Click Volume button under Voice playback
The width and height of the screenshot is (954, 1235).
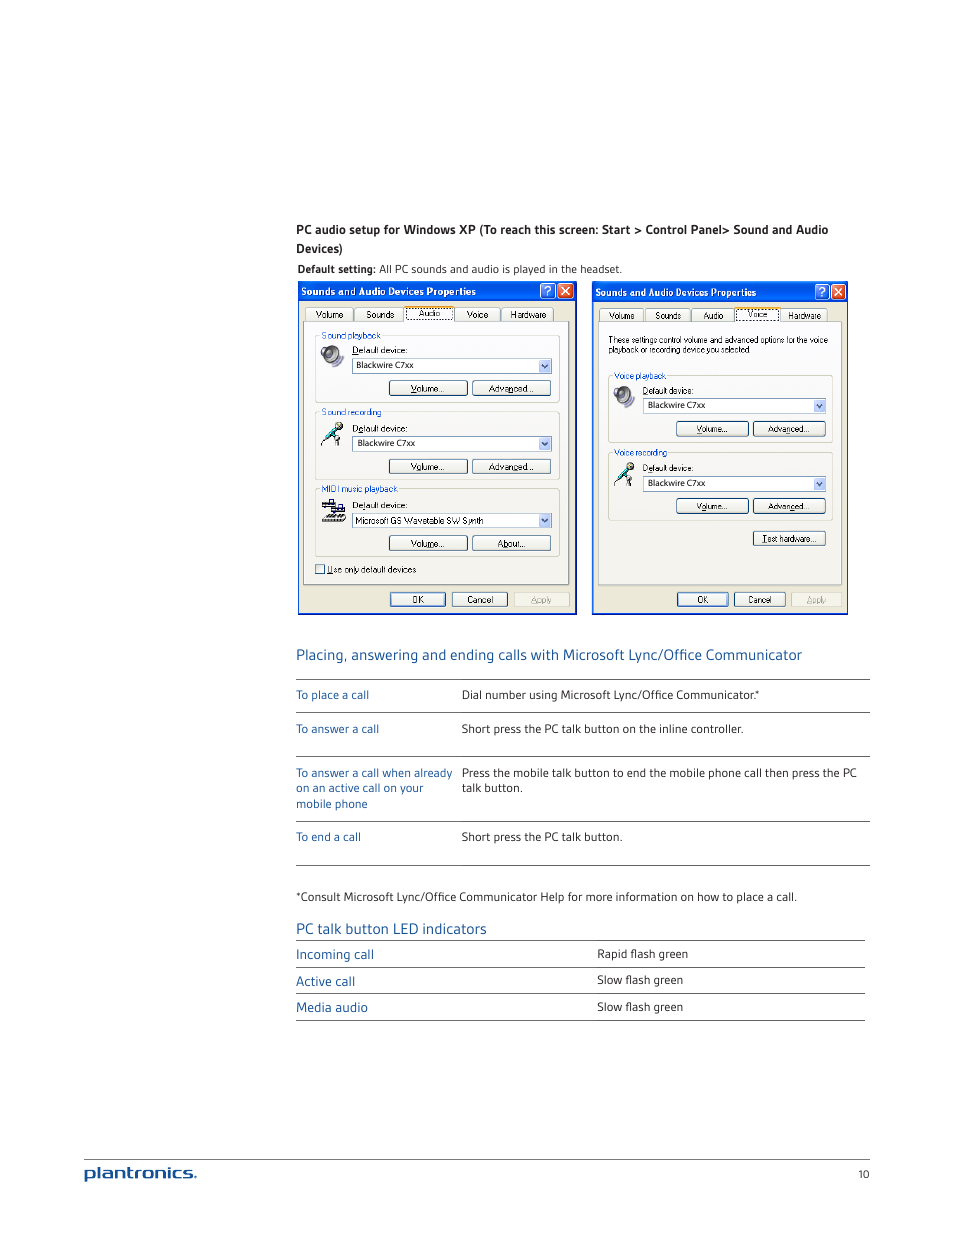click(712, 429)
